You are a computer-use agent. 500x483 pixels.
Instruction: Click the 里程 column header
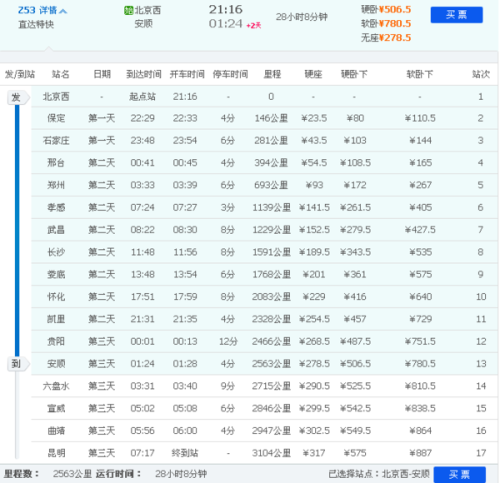pyautogui.click(x=272, y=74)
